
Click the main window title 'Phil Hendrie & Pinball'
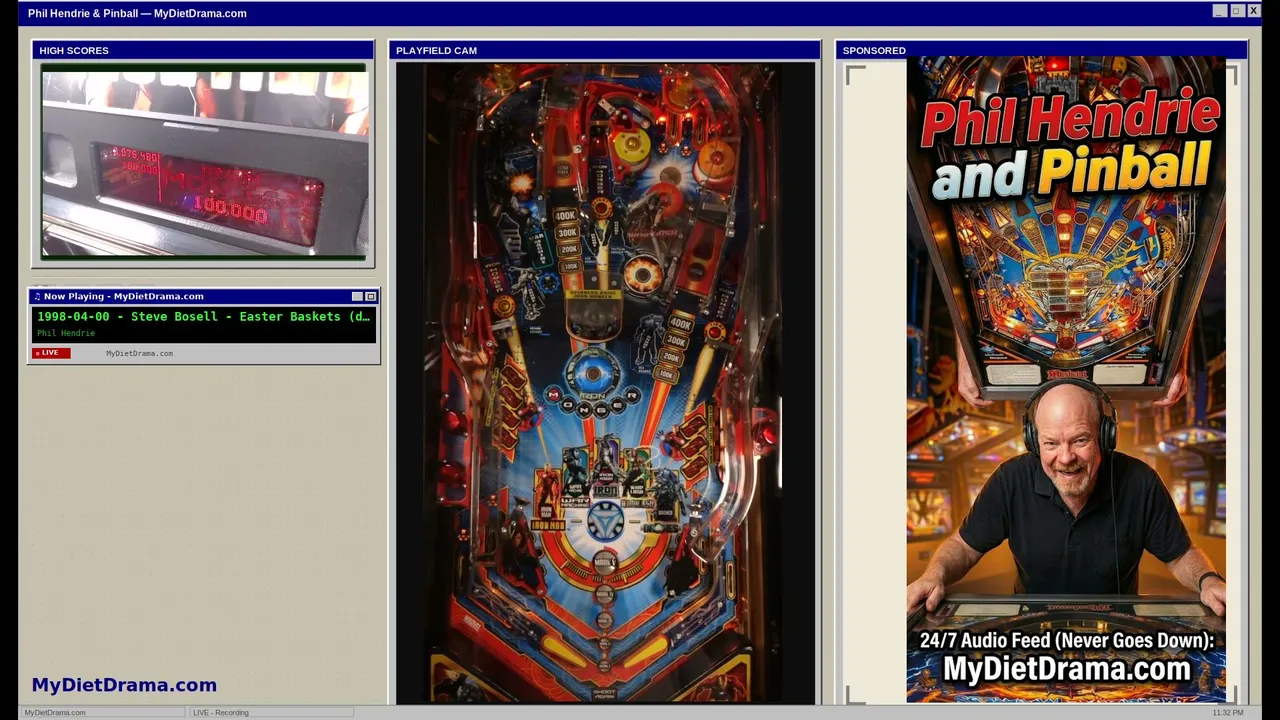coord(83,13)
